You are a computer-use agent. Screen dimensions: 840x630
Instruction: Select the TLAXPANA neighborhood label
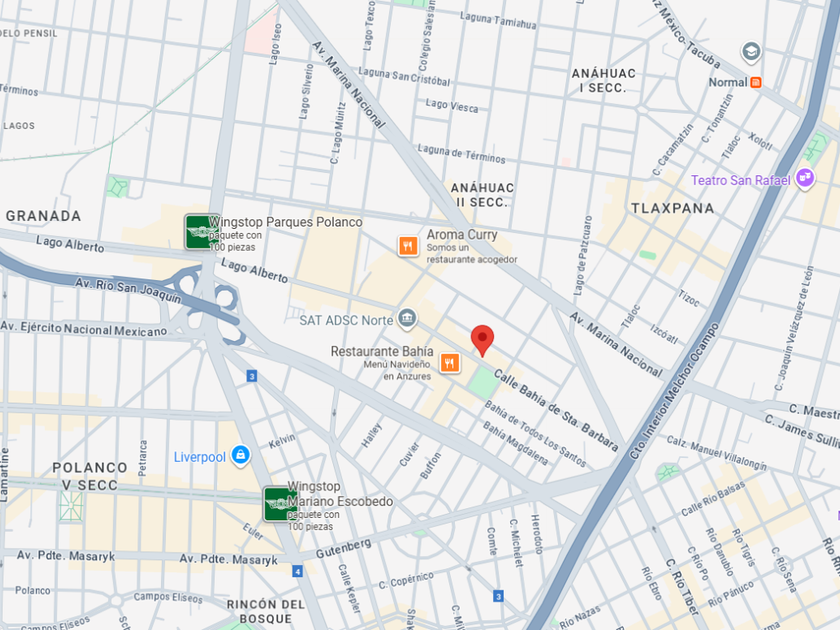click(672, 208)
